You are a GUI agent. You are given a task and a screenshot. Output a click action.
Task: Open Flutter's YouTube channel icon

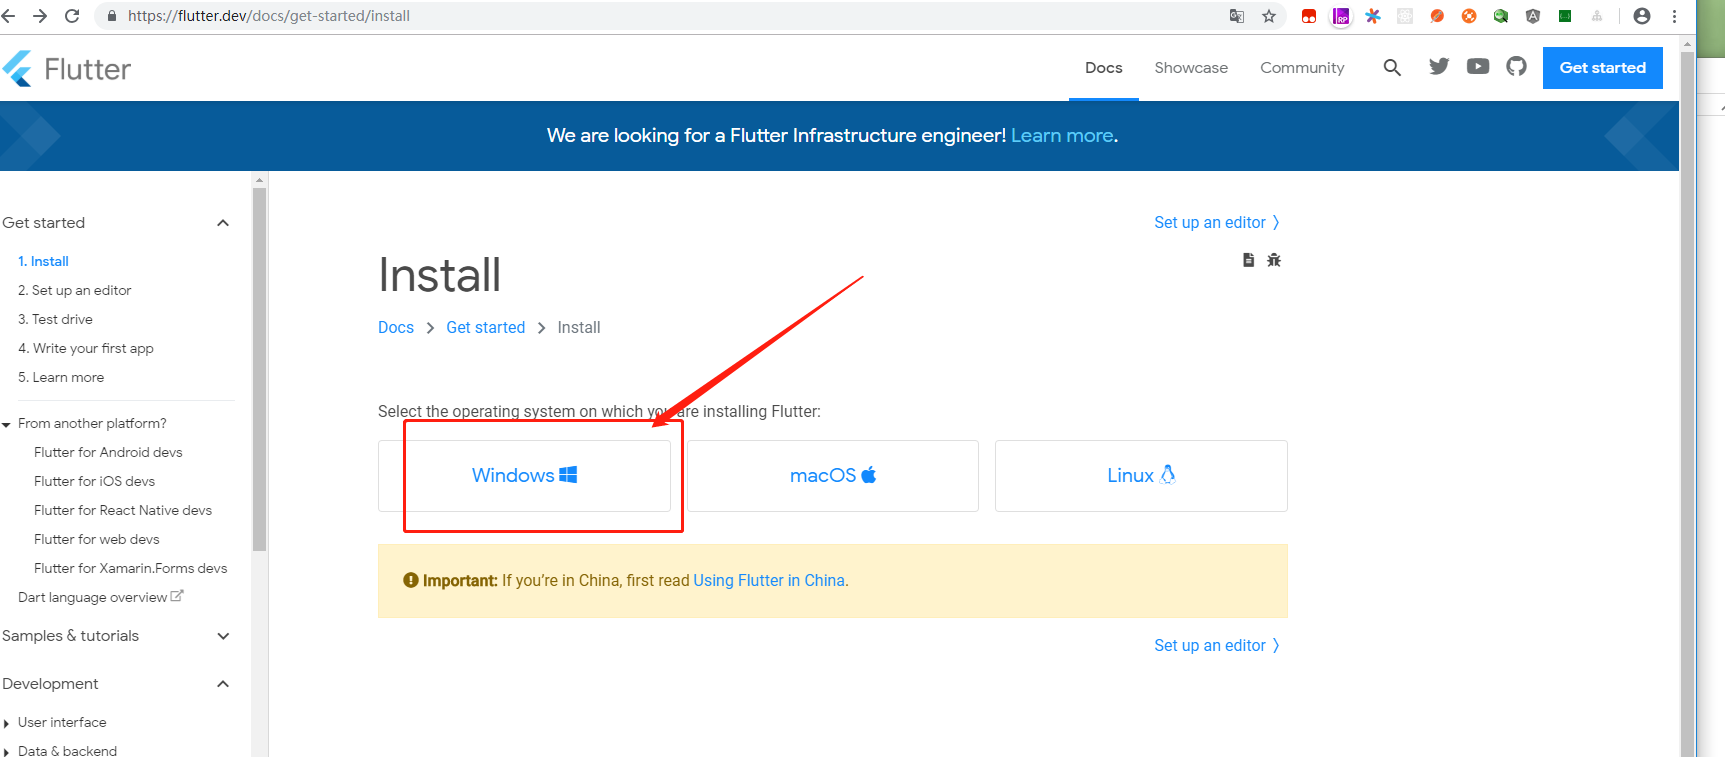1478,66
